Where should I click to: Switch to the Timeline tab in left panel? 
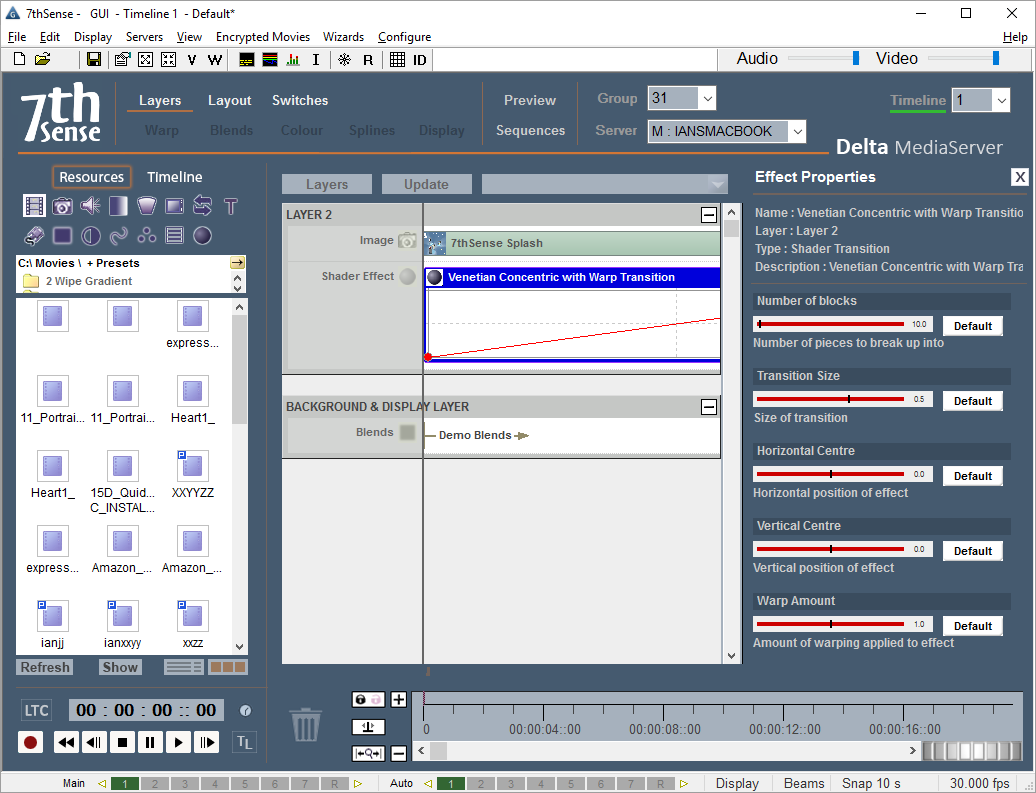coord(174,177)
